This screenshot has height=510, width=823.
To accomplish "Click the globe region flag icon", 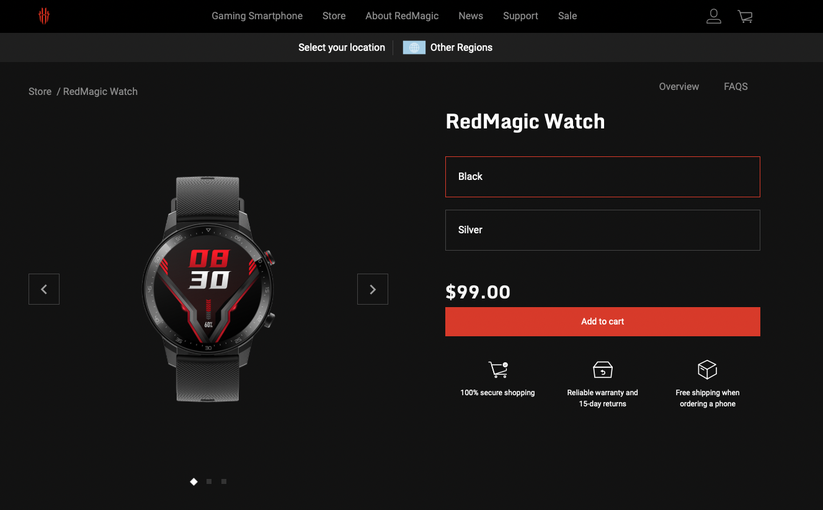I will [414, 48].
